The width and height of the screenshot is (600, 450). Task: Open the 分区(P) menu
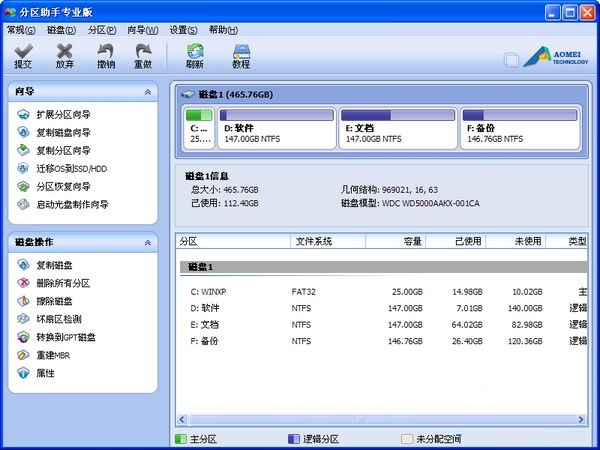click(x=102, y=30)
